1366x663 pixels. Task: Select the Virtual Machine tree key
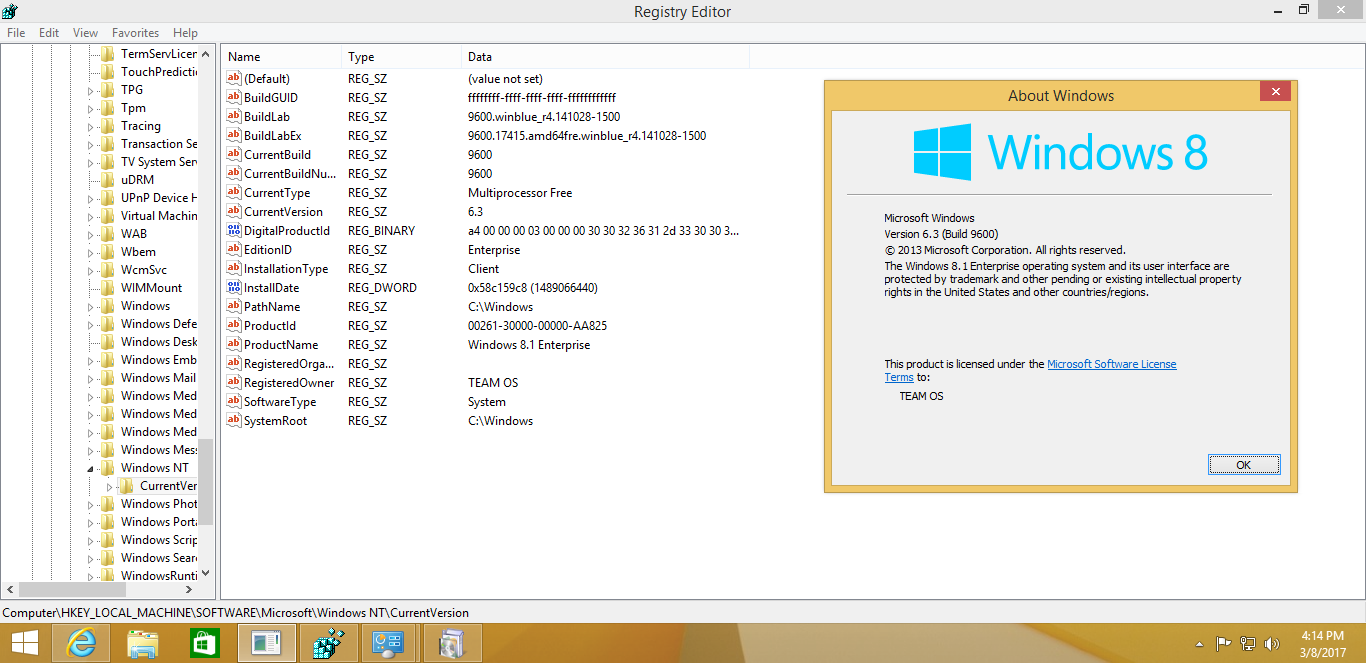click(x=159, y=216)
